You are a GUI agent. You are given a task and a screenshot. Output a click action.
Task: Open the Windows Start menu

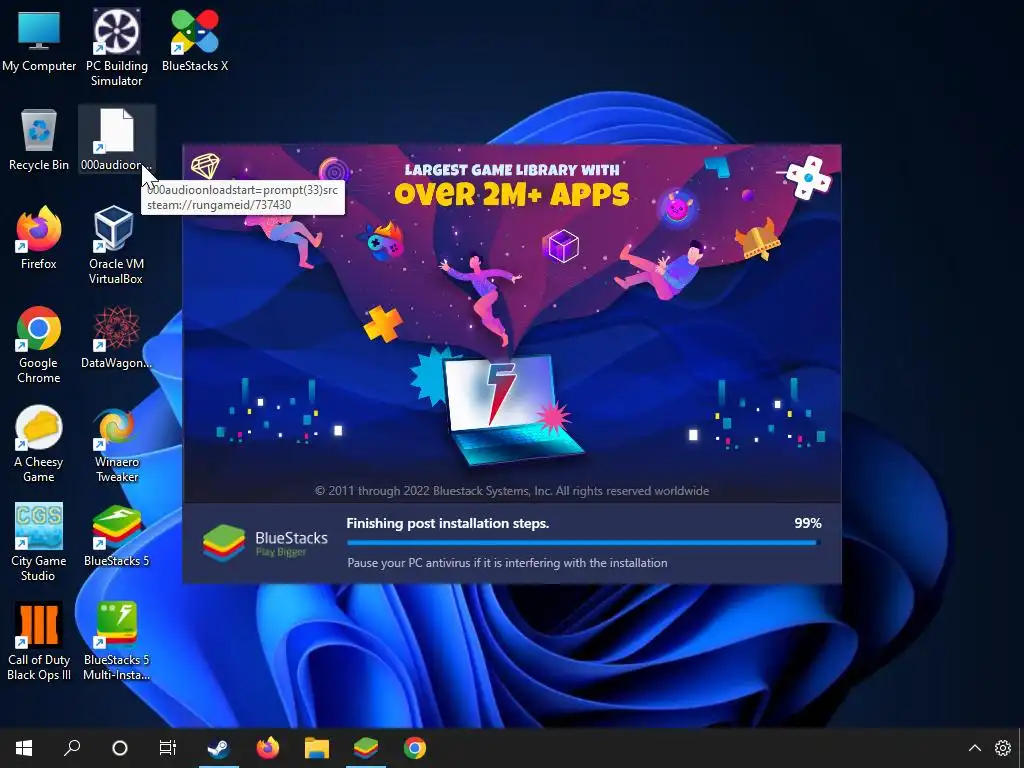(24, 748)
